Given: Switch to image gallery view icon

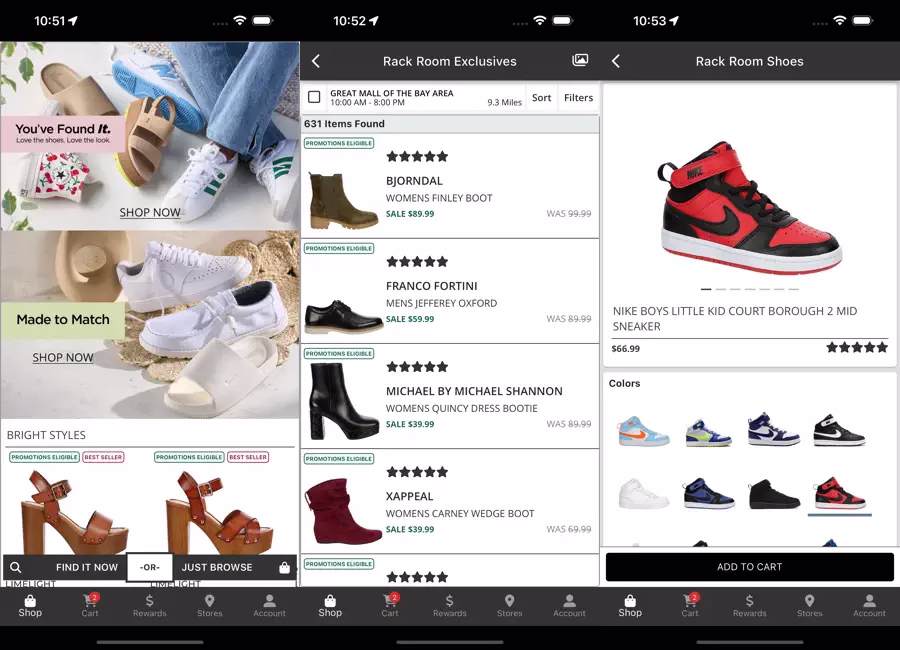Looking at the screenshot, I should point(580,60).
